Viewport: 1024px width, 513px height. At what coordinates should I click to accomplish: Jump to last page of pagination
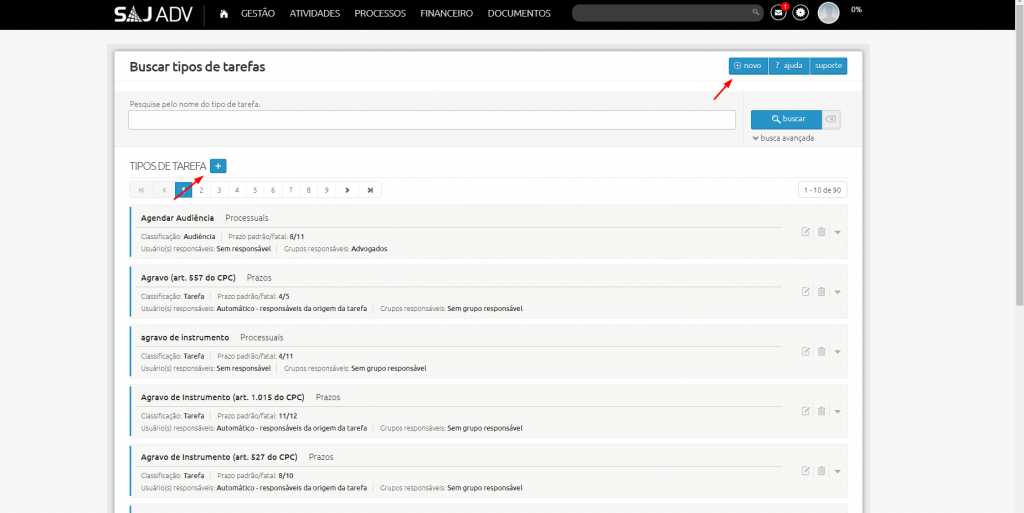coord(370,190)
